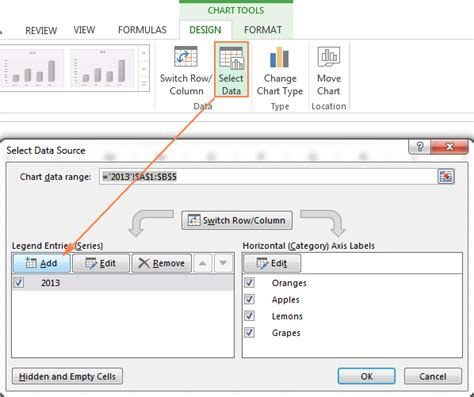The width and height of the screenshot is (474, 397).
Task: Click the range selector icon beside Chart data range
Action: click(x=446, y=176)
